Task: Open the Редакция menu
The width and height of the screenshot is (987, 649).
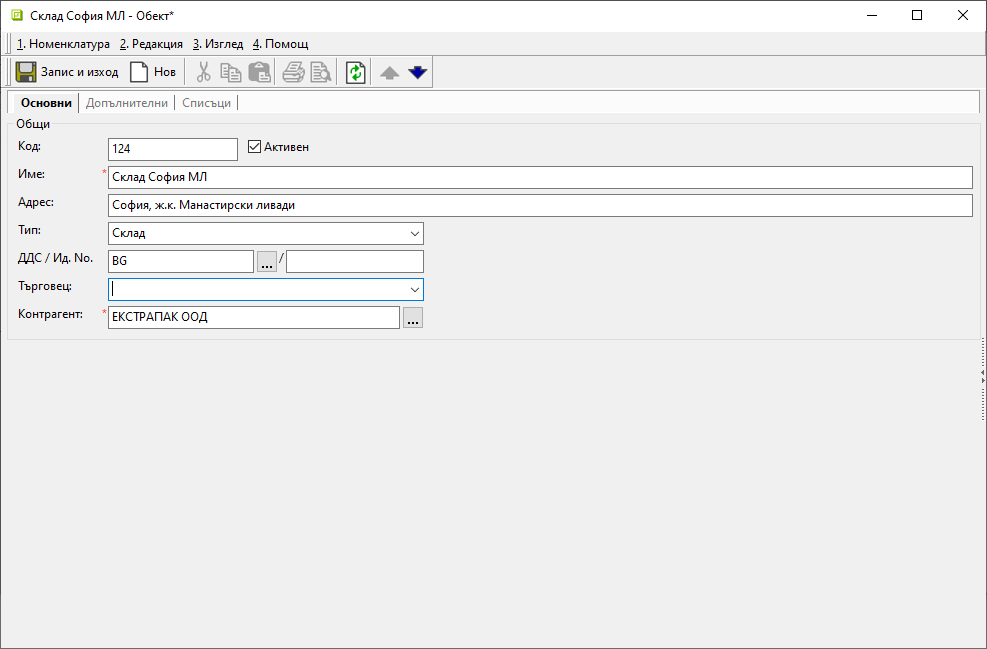Action: [x=151, y=44]
